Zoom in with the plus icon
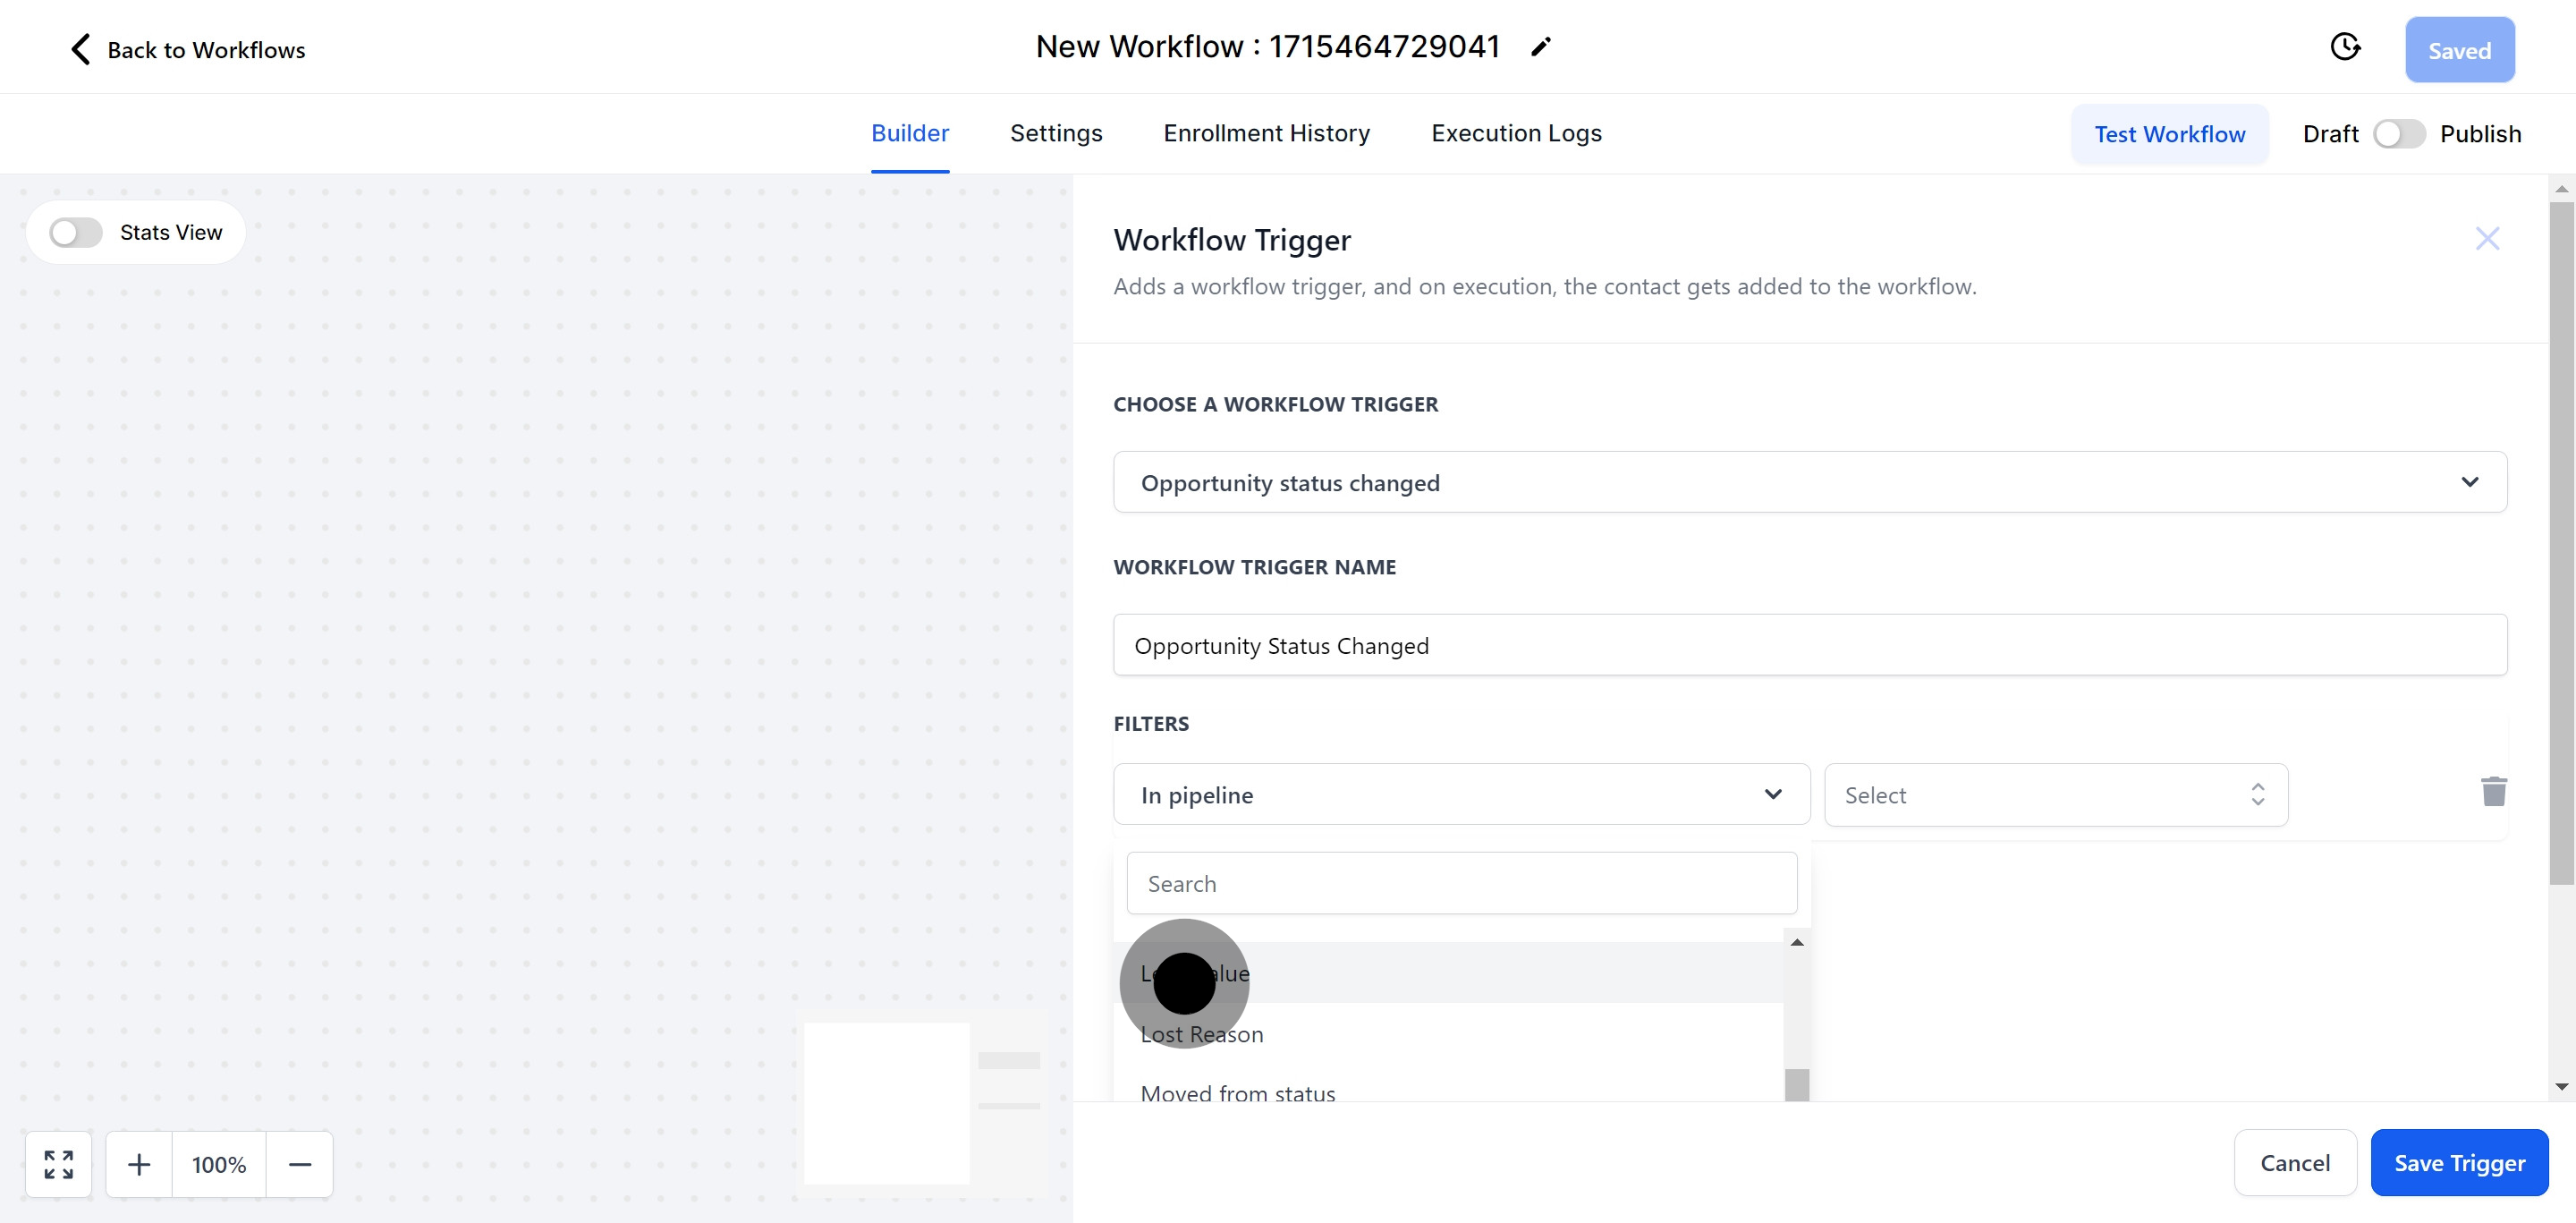2576x1223 pixels. click(139, 1164)
